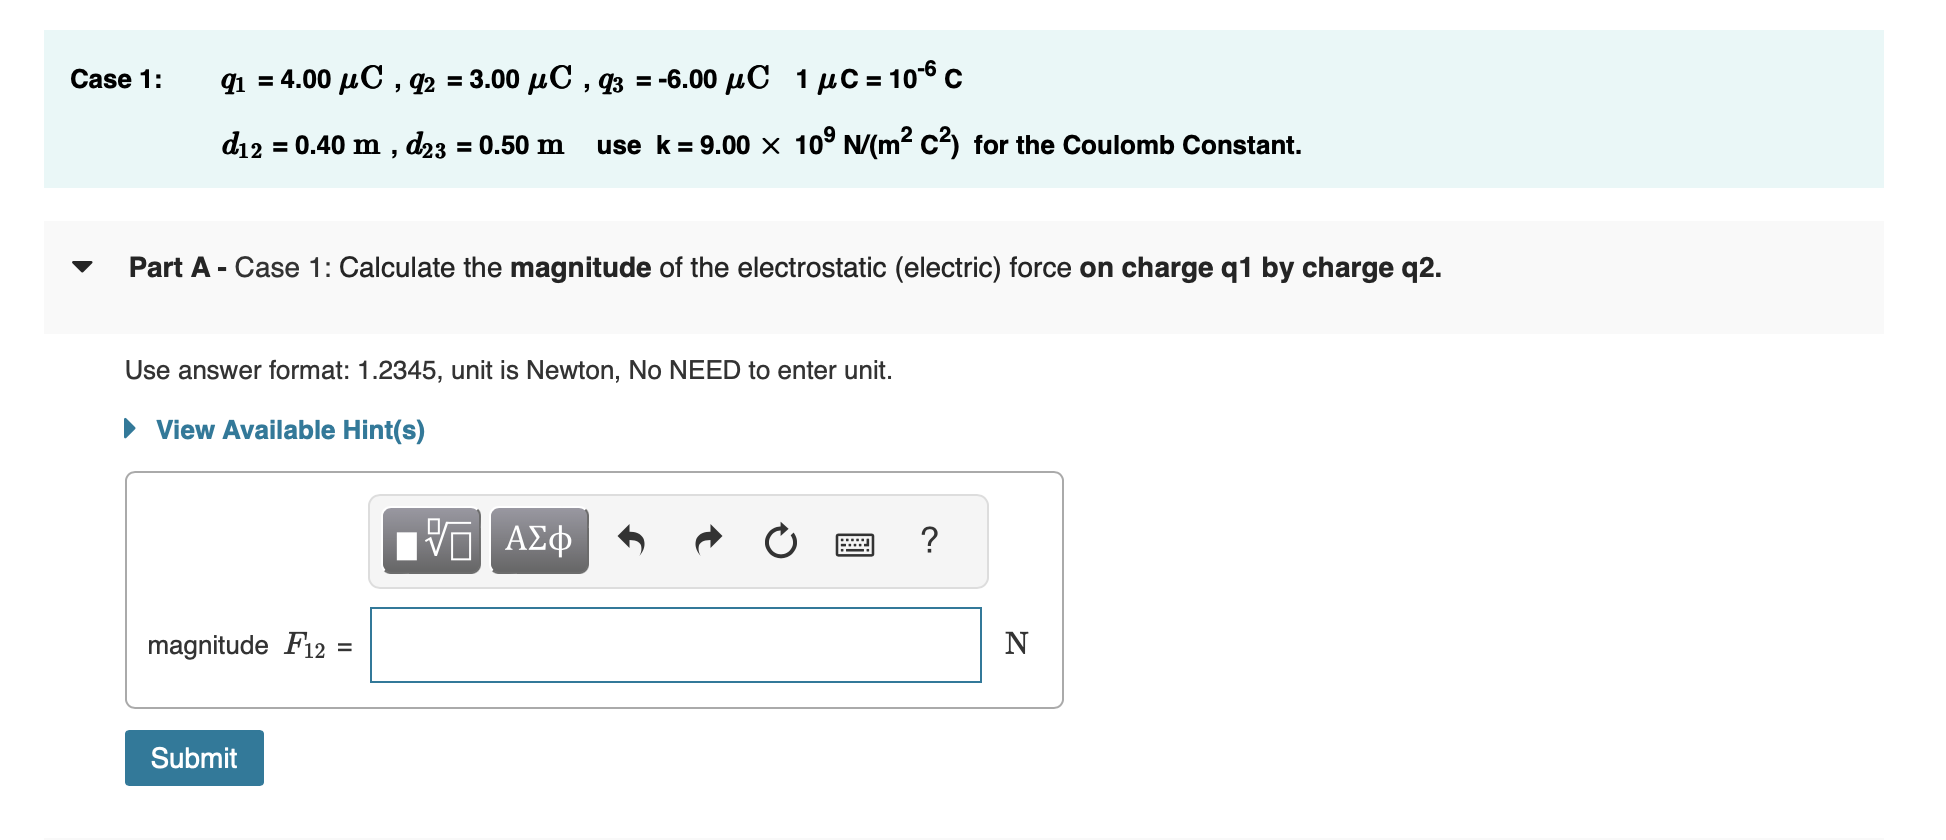Reset the answer field using the circular arrow

(x=781, y=540)
